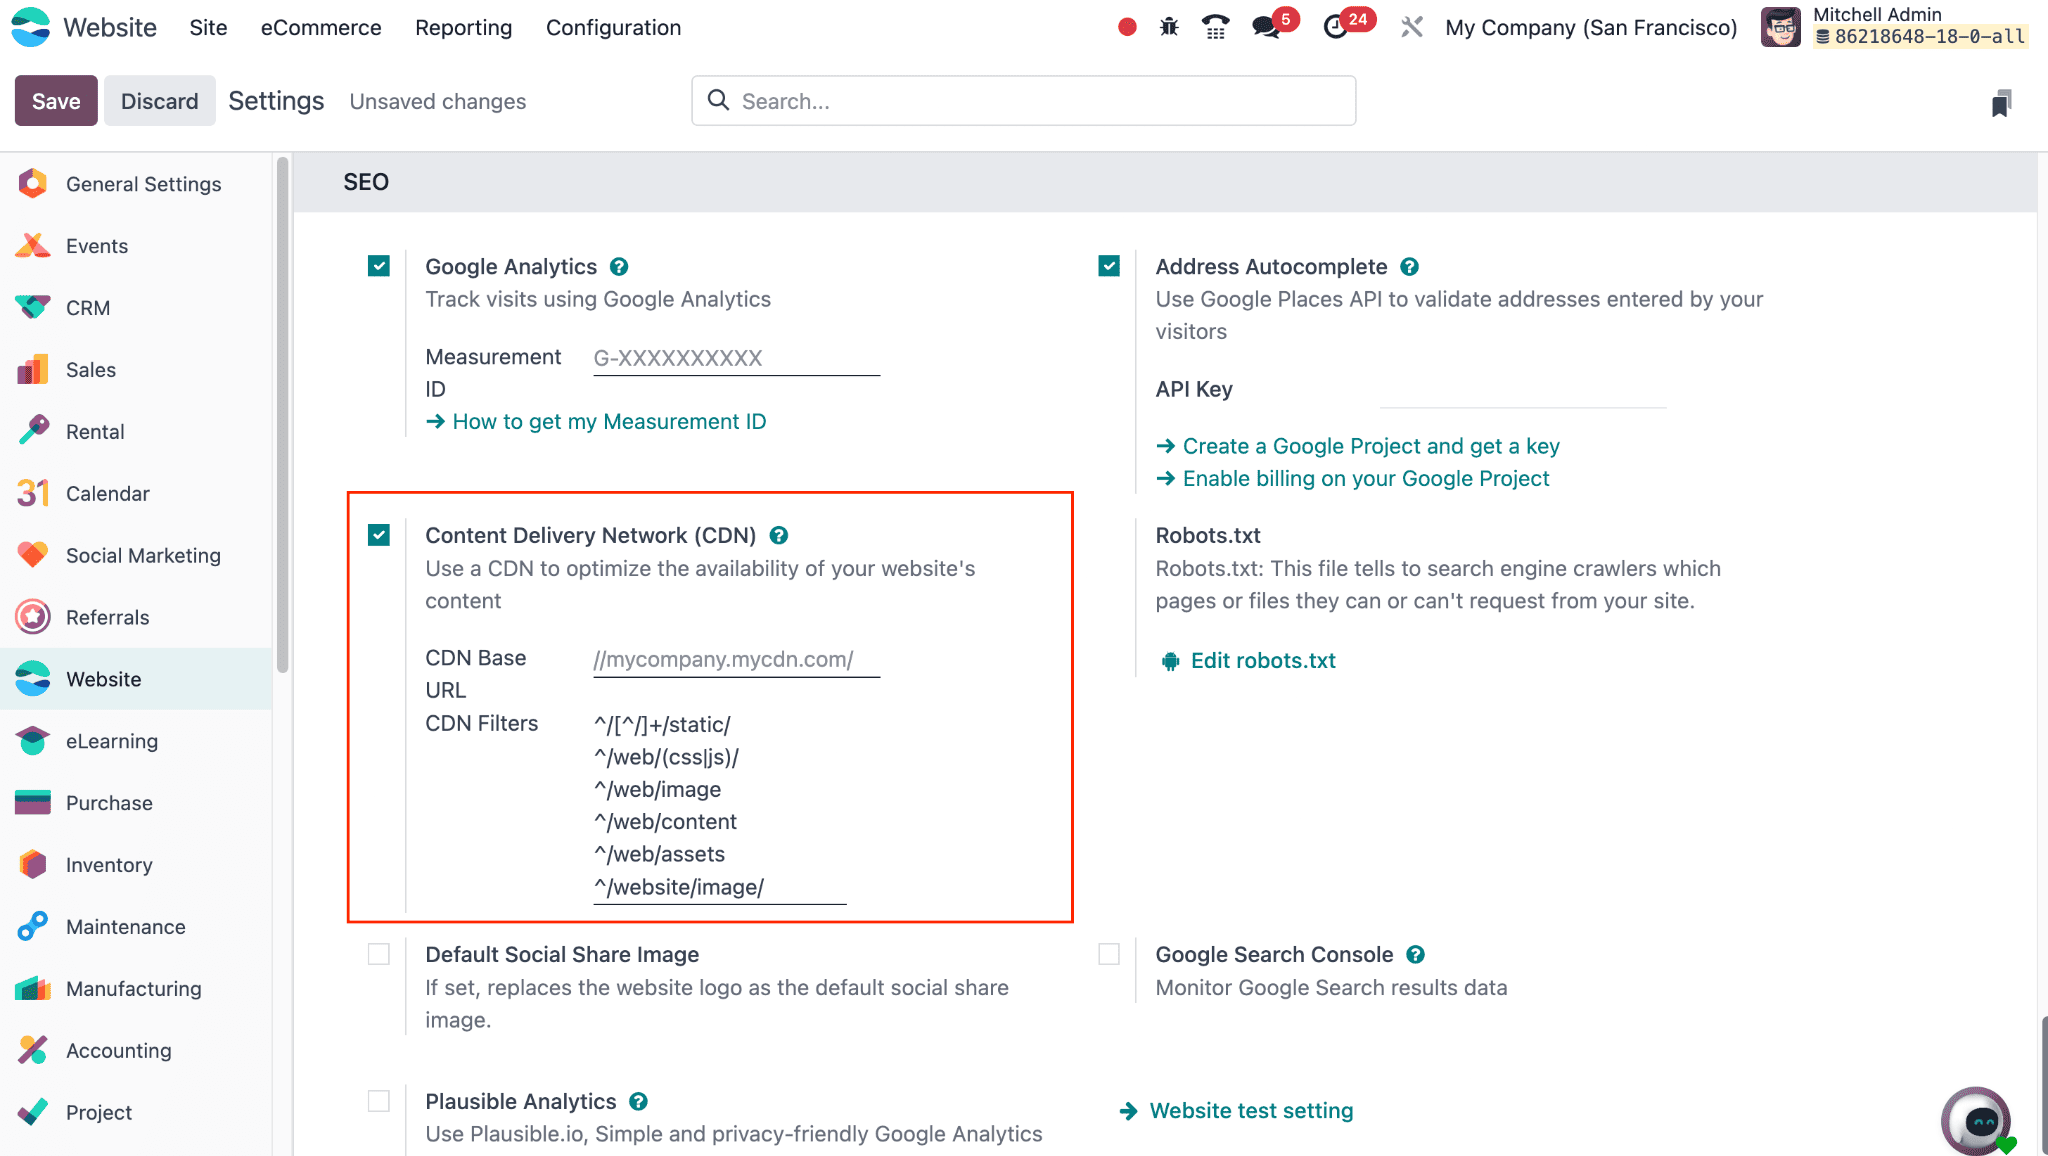Viewport: 2048px width, 1156px height.
Task: Open the conversations chat bubble icon
Action: tap(1266, 27)
